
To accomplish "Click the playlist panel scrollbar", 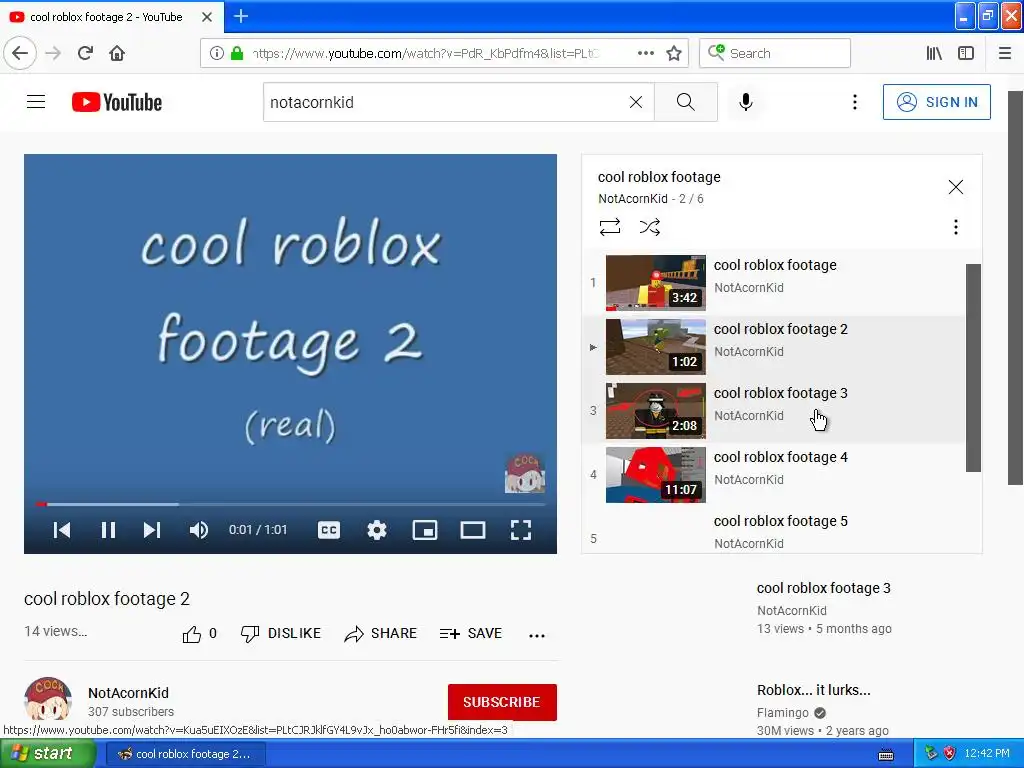I will click(973, 368).
